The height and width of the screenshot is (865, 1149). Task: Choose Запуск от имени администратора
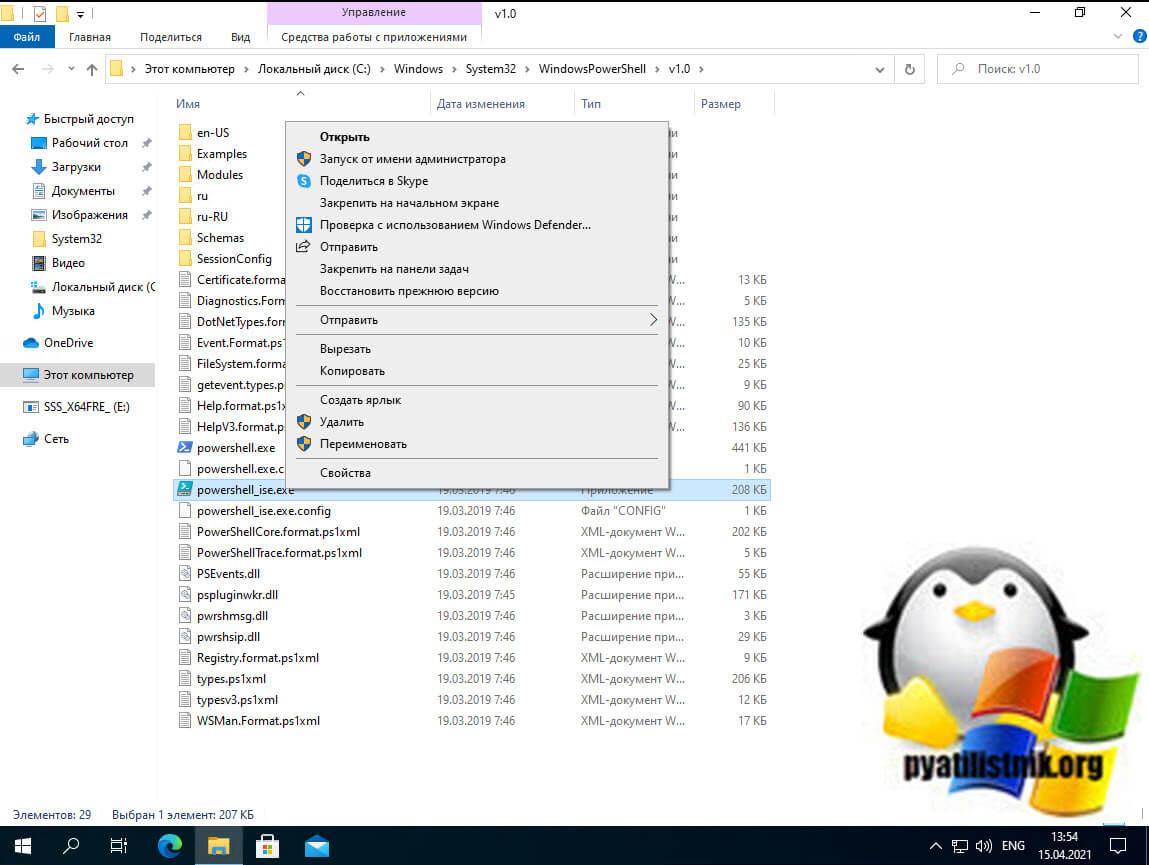(476, 159)
